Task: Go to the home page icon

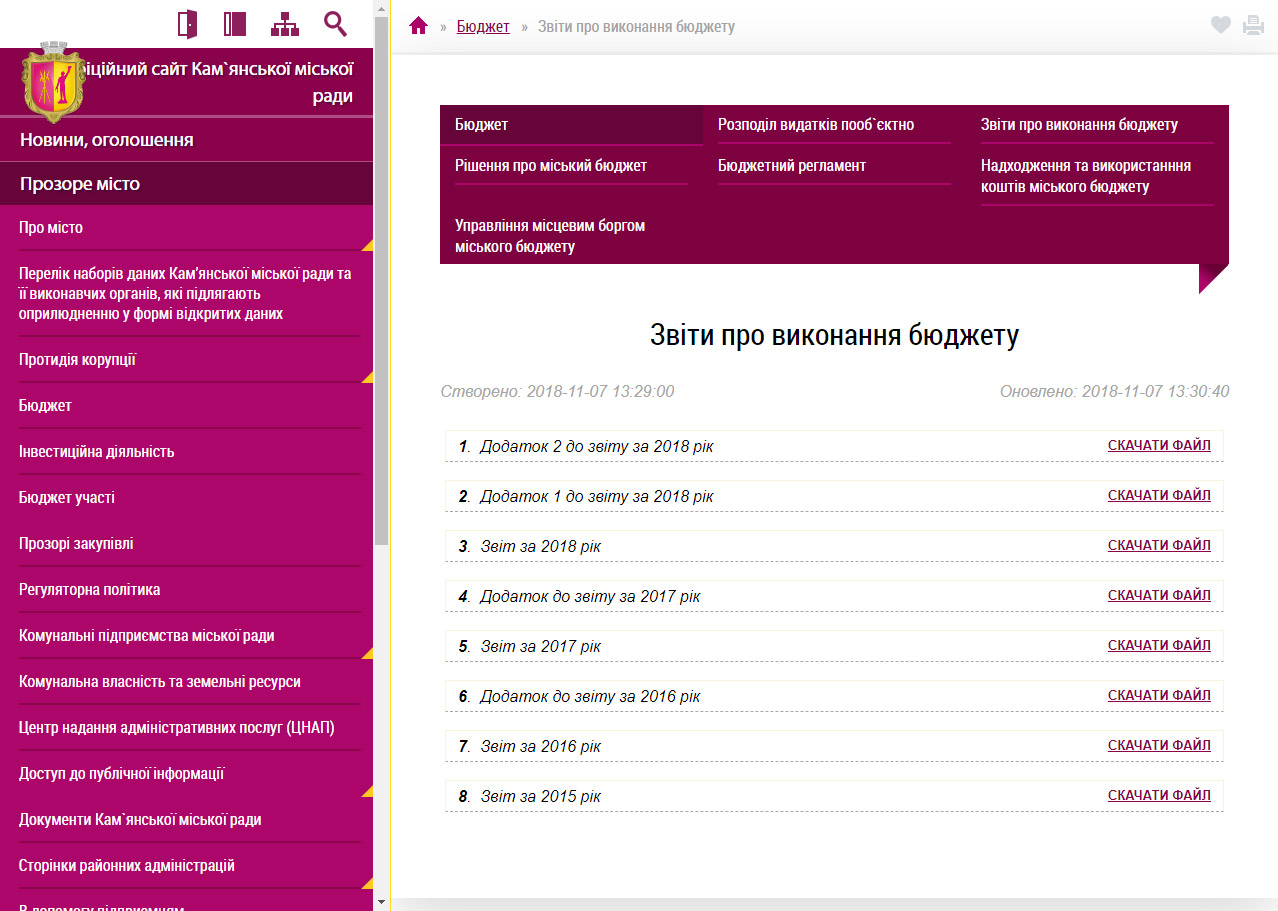Action: [x=419, y=26]
